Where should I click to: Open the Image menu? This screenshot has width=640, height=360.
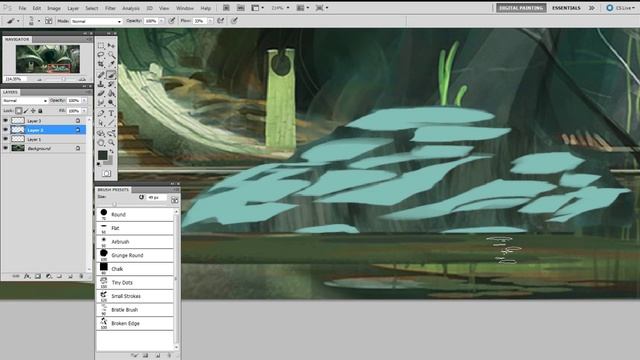click(54, 8)
